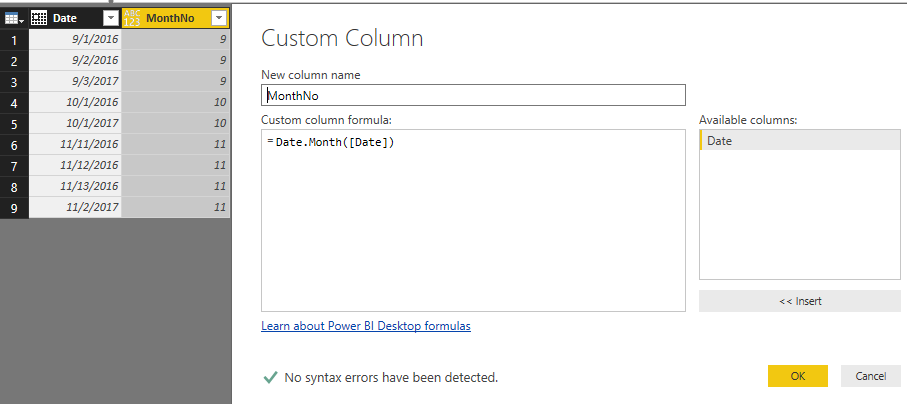Image resolution: width=907 pixels, height=404 pixels.
Task: Click the date cell 10/1/2017
Action: [75, 123]
